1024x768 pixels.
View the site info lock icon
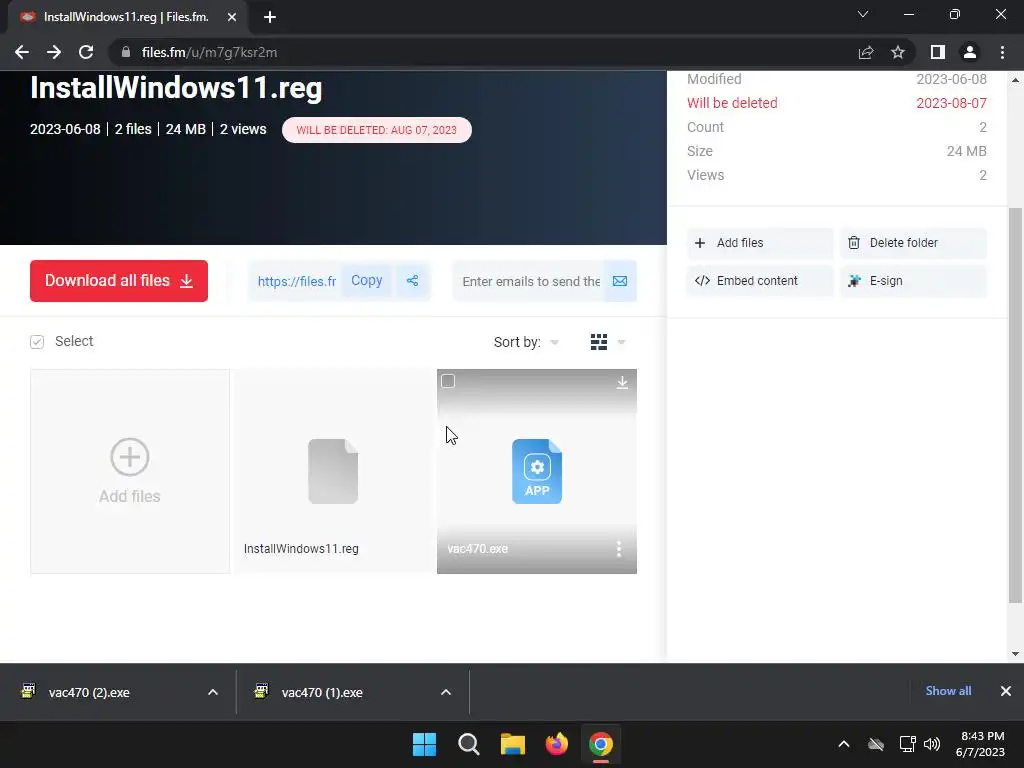126,52
